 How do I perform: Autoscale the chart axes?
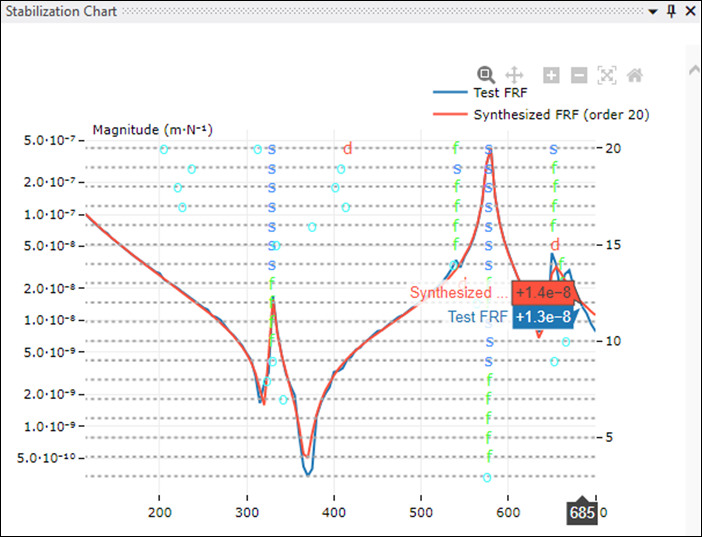point(607,75)
